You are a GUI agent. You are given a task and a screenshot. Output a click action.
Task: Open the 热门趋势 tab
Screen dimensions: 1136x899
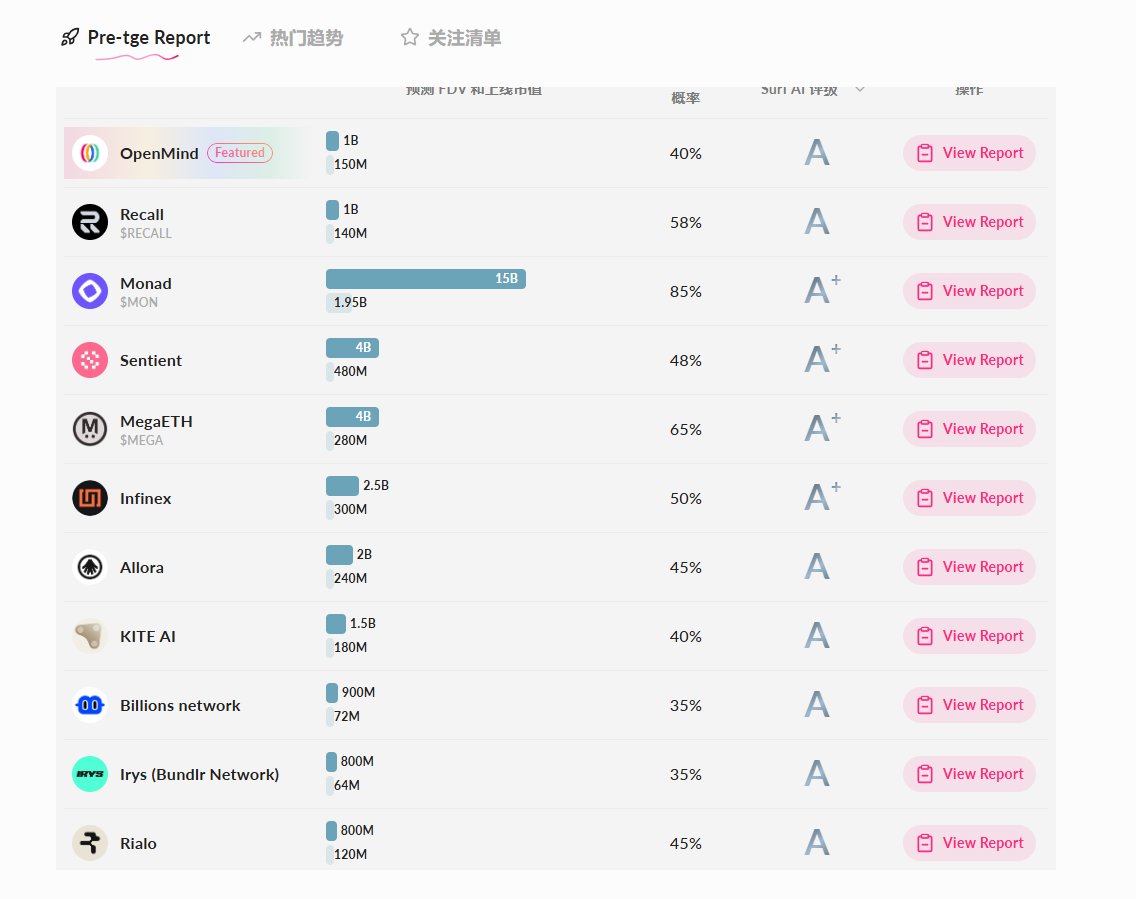coord(293,38)
